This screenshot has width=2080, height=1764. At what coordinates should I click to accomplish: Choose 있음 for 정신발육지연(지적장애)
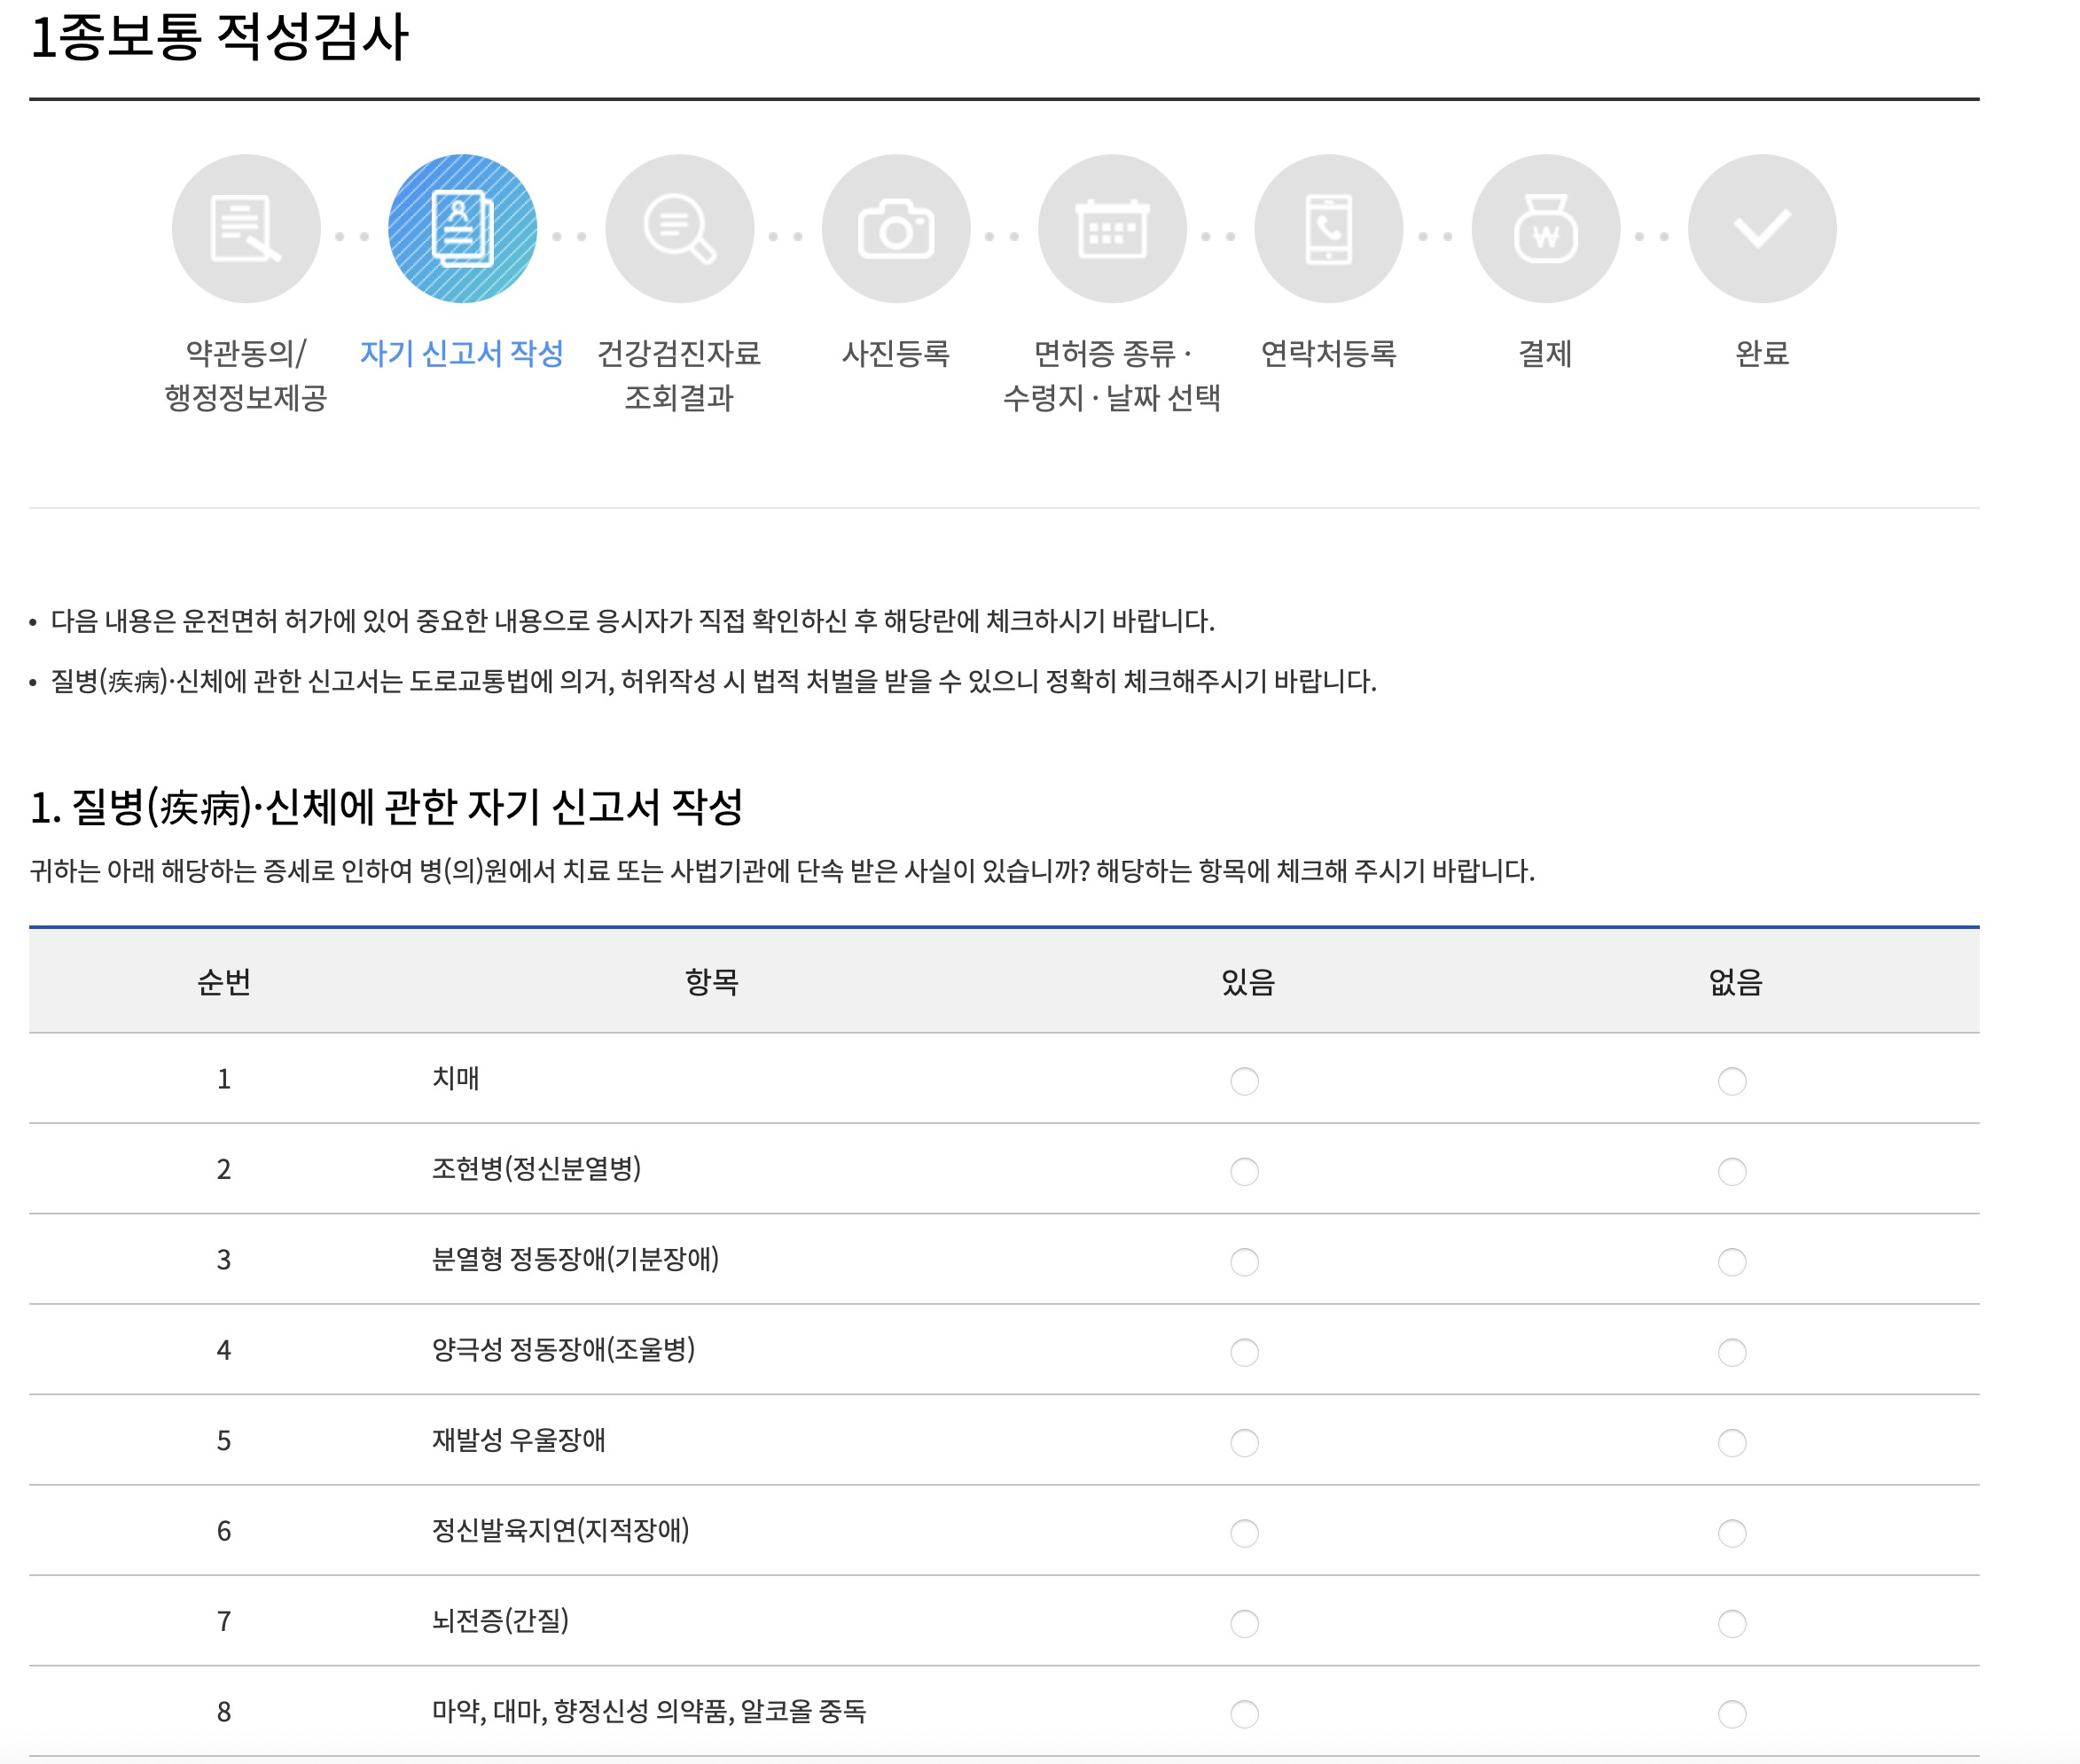point(1244,1533)
